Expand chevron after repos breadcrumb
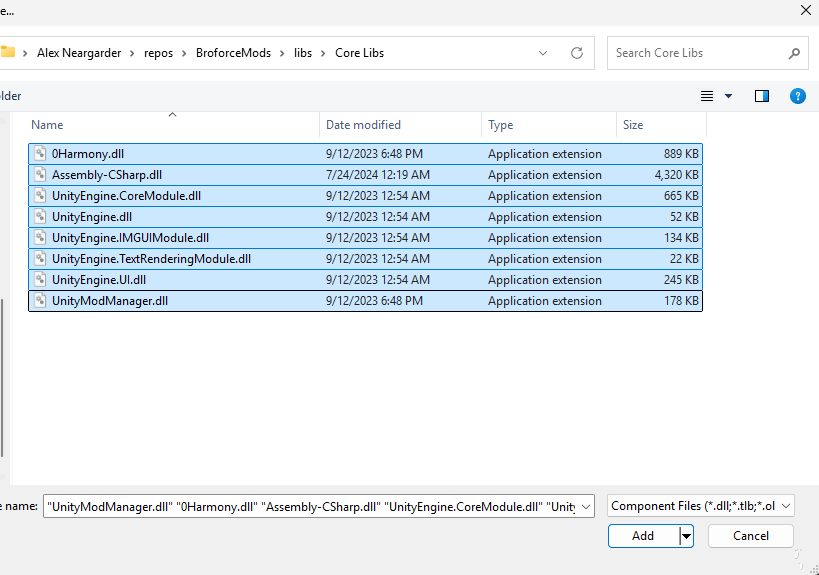Screen dimensions: 819x575 point(184,53)
